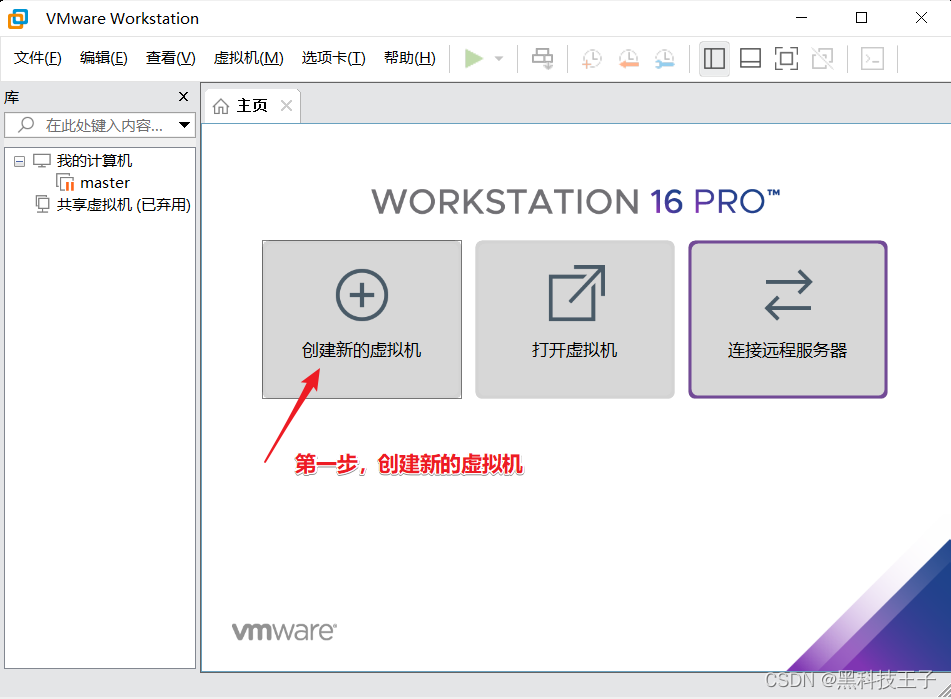
Task: Open the 帮助(H) menu
Action: point(409,58)
